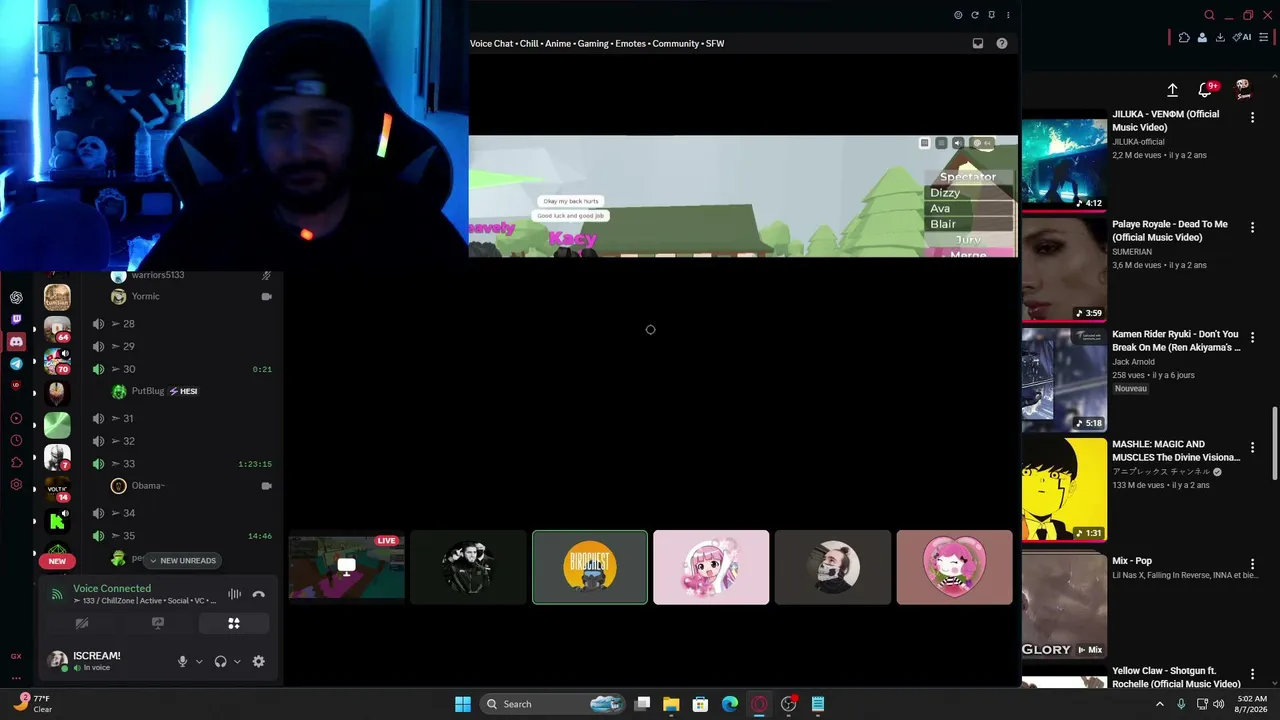
Task: Open the Windows Start menu
Action: tap(463, 704)
